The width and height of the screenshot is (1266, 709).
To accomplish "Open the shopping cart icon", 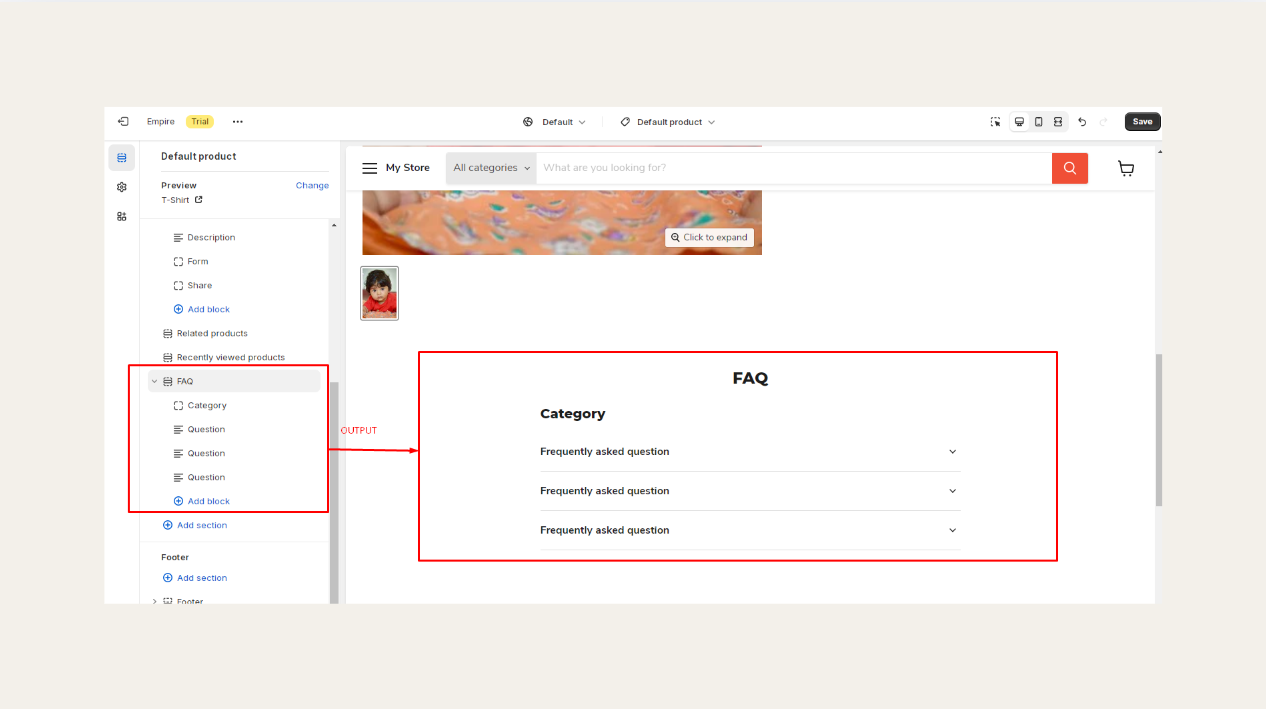I will (x=1126, y=168).
